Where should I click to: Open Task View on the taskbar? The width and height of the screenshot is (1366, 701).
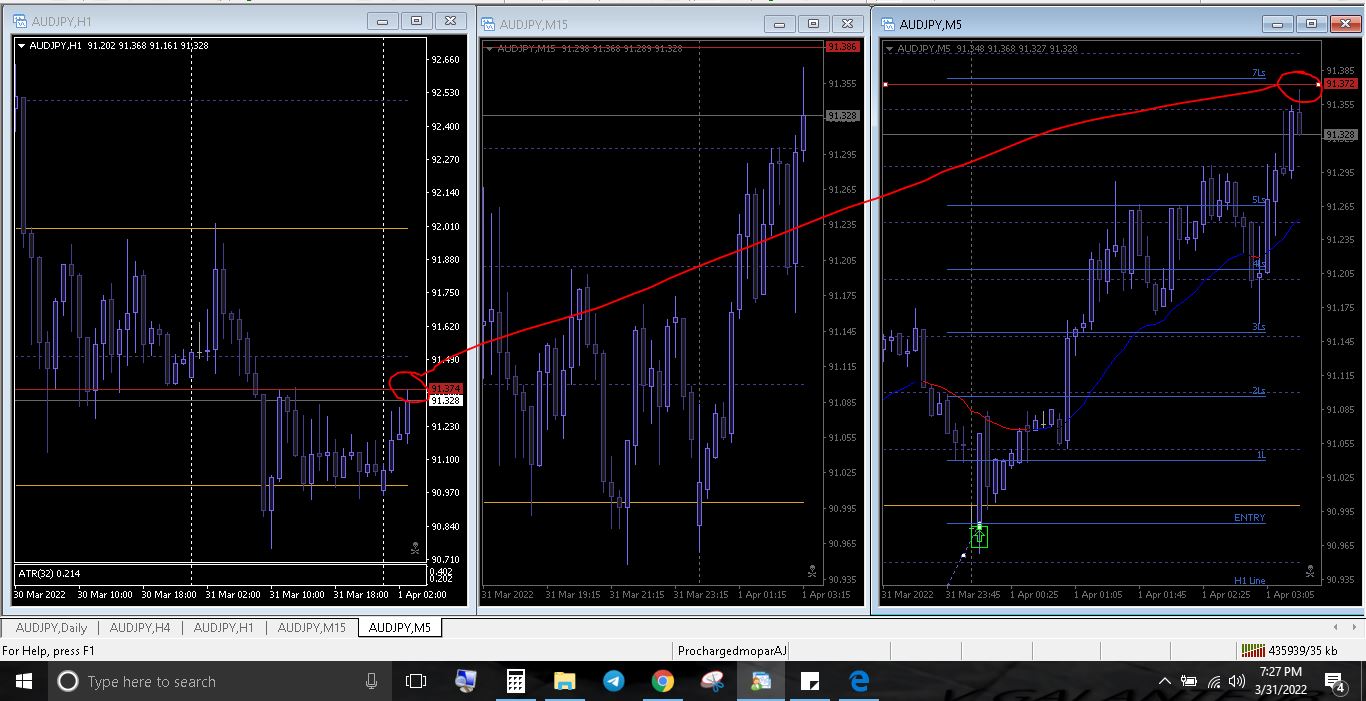click(x=416, y=681)
